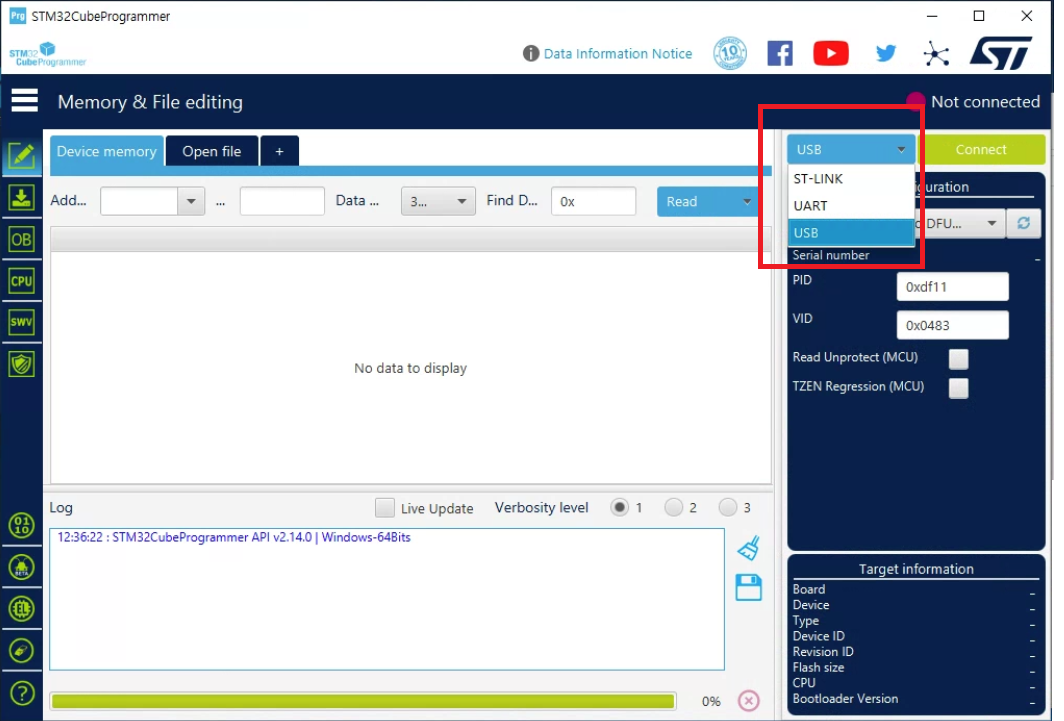Open the SWV viewer icon
Screen dimensions: 1064x721
pos(22,322)
